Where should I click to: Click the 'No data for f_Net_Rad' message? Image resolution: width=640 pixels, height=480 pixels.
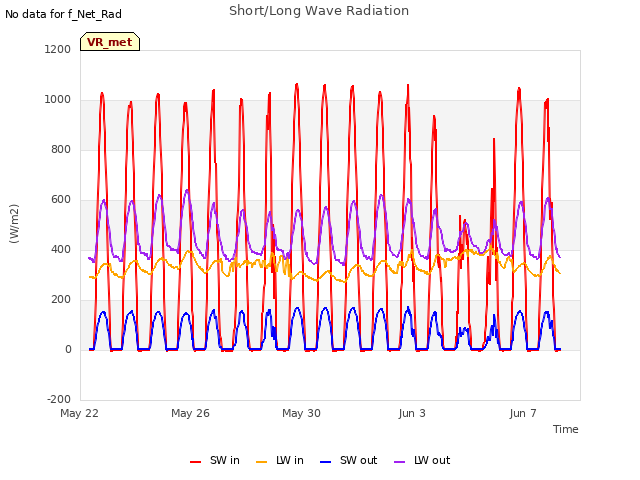pyautogui.click(x=63, y=14)
